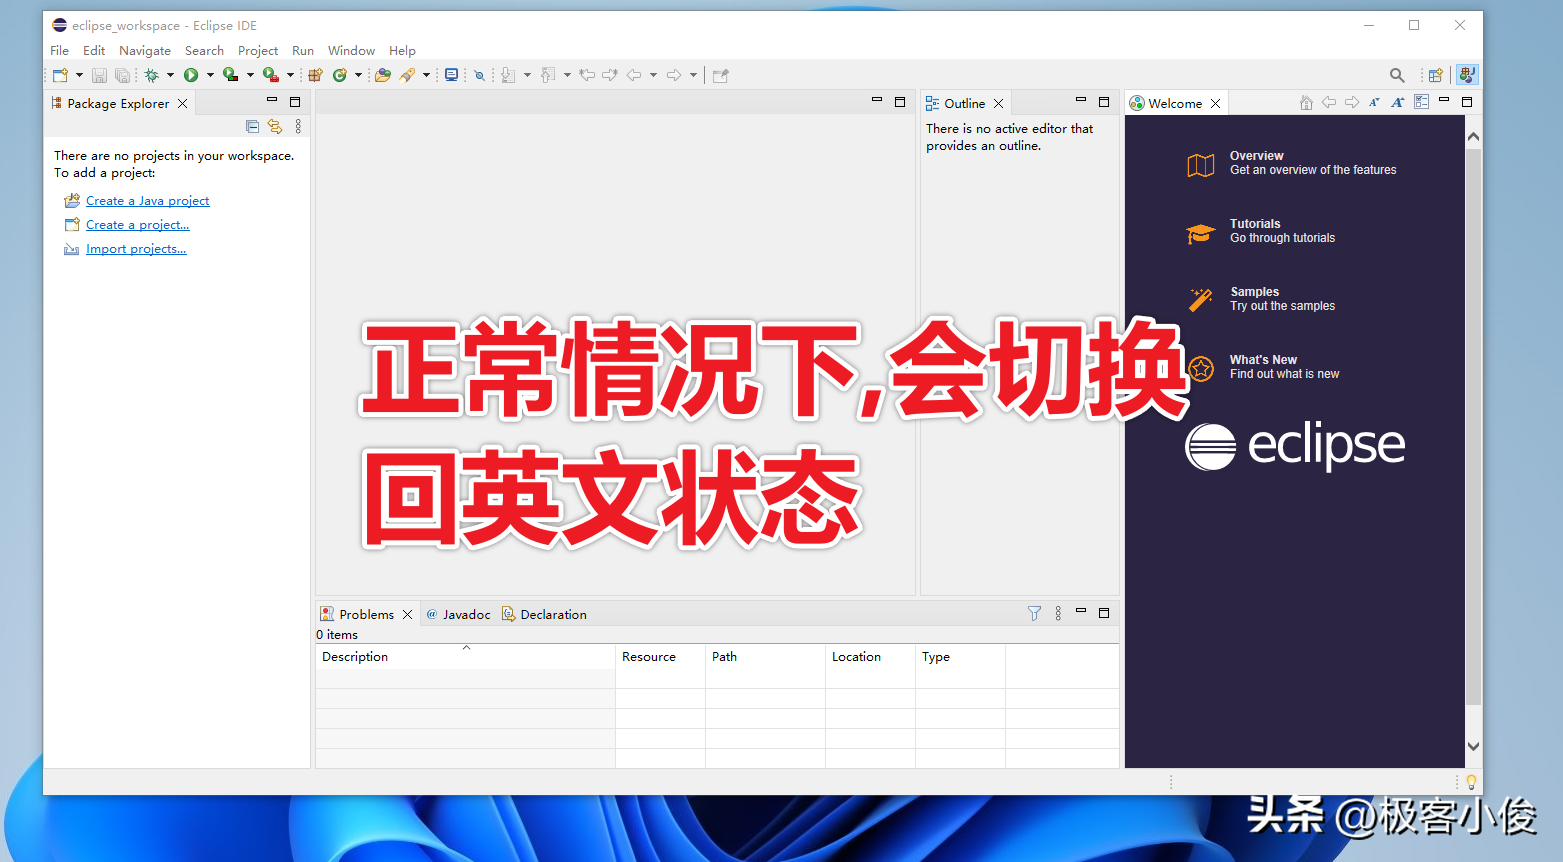Increase font size using the Welcome A+ icon
The height and width of the screenshot is (862, 1563).
pos(1397,102)
